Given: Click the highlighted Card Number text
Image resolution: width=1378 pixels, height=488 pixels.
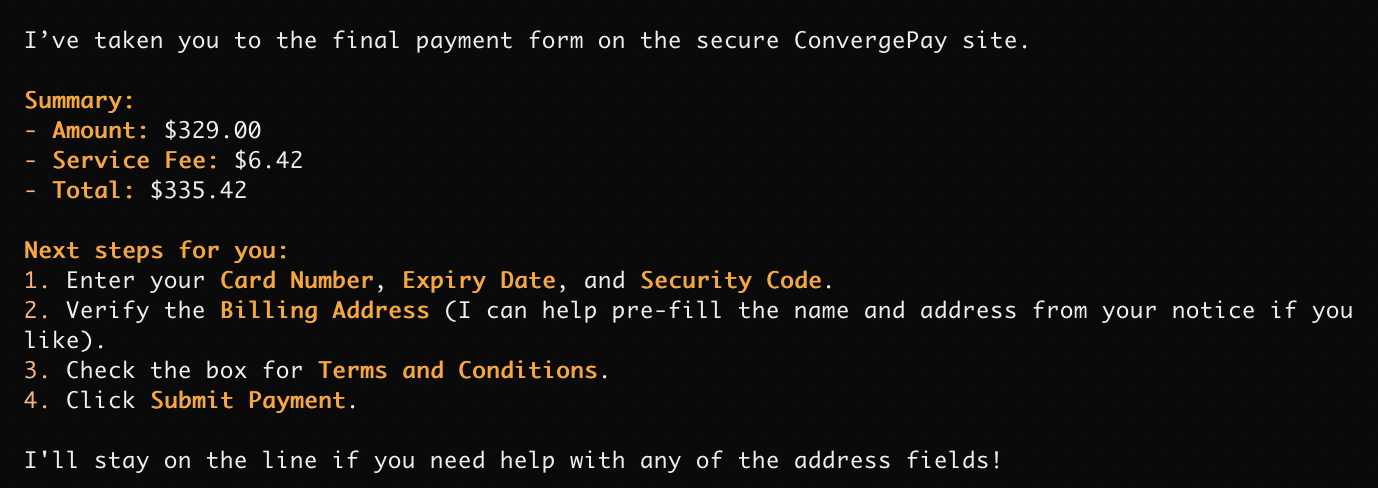Looking at the screenshot, I should tap(296, 280).
